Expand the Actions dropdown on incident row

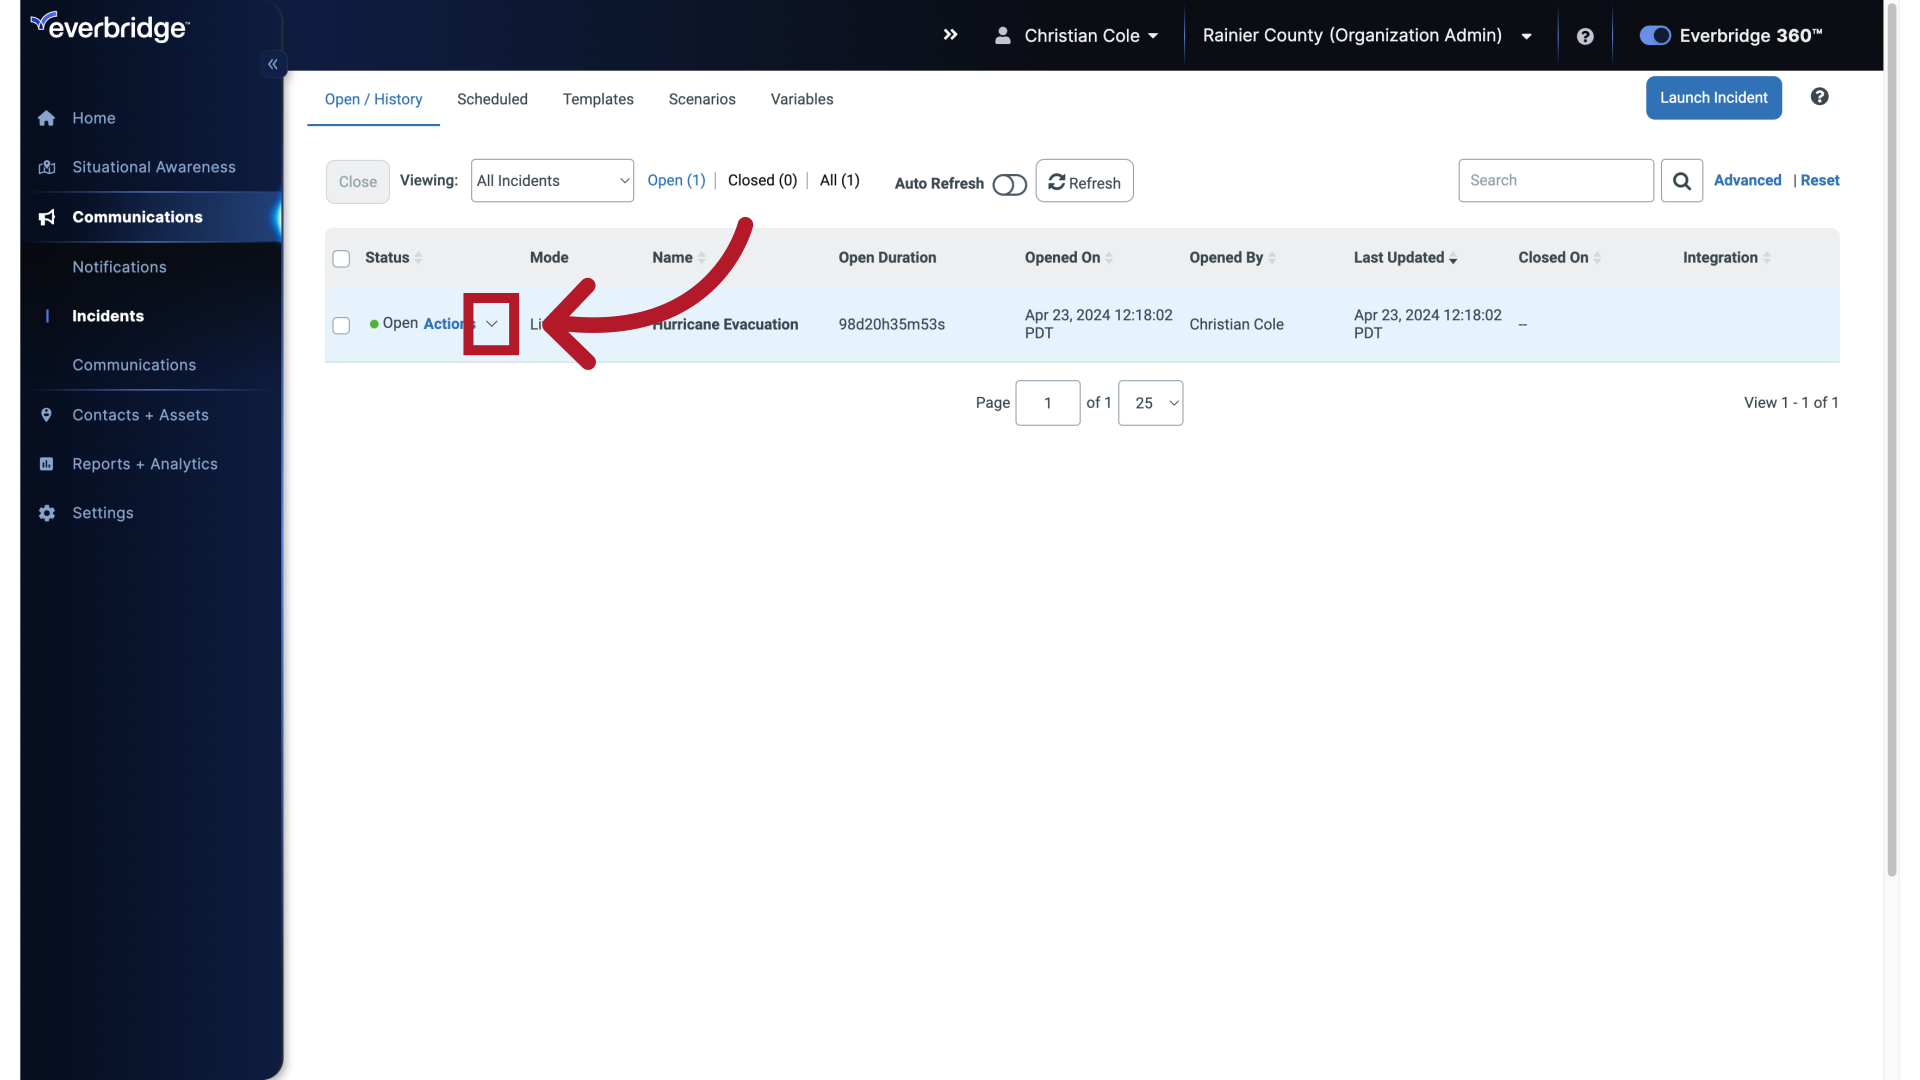[x=490, y=324]
